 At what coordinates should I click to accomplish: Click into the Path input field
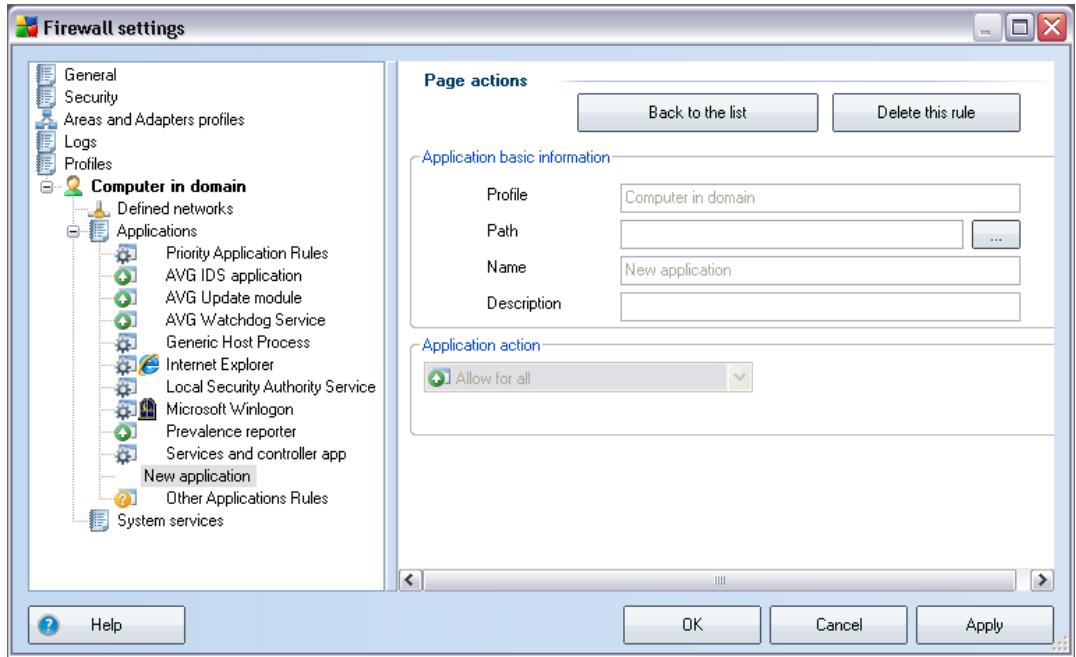click(x=792, y=235)
